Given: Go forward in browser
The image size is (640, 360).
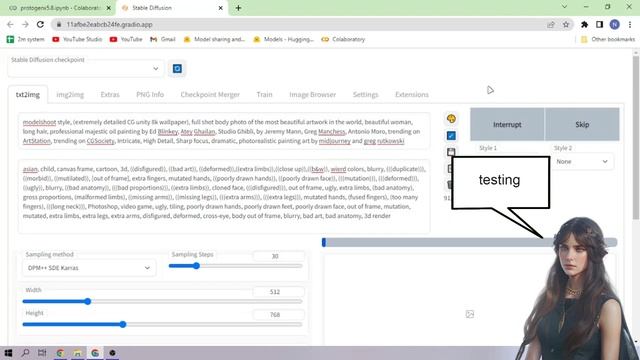Looking at the screenshot, I should [25, 24].
